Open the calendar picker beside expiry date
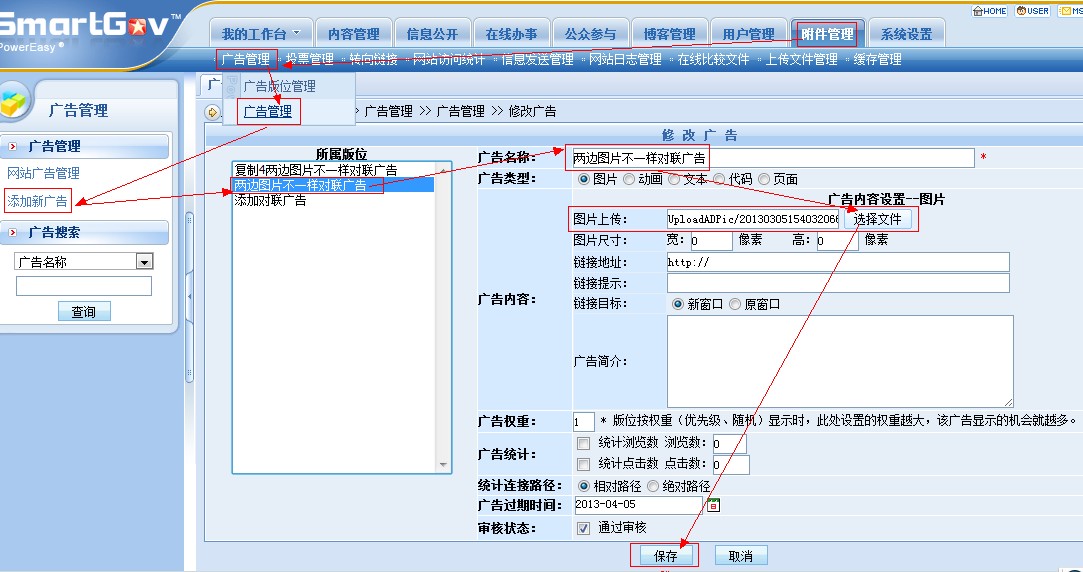The width and height of the screenshot is (1083, 572). point(713,506)
